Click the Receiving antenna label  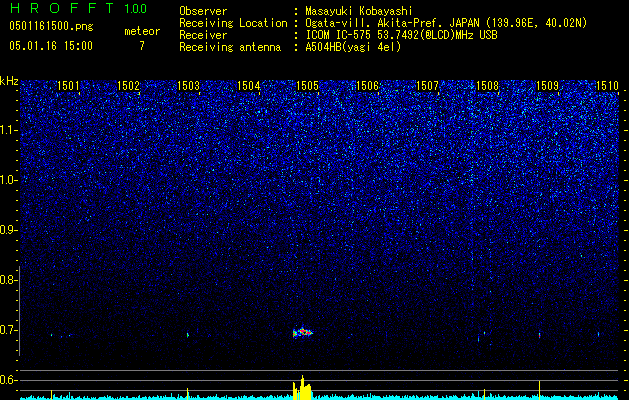tap(230, 47)
